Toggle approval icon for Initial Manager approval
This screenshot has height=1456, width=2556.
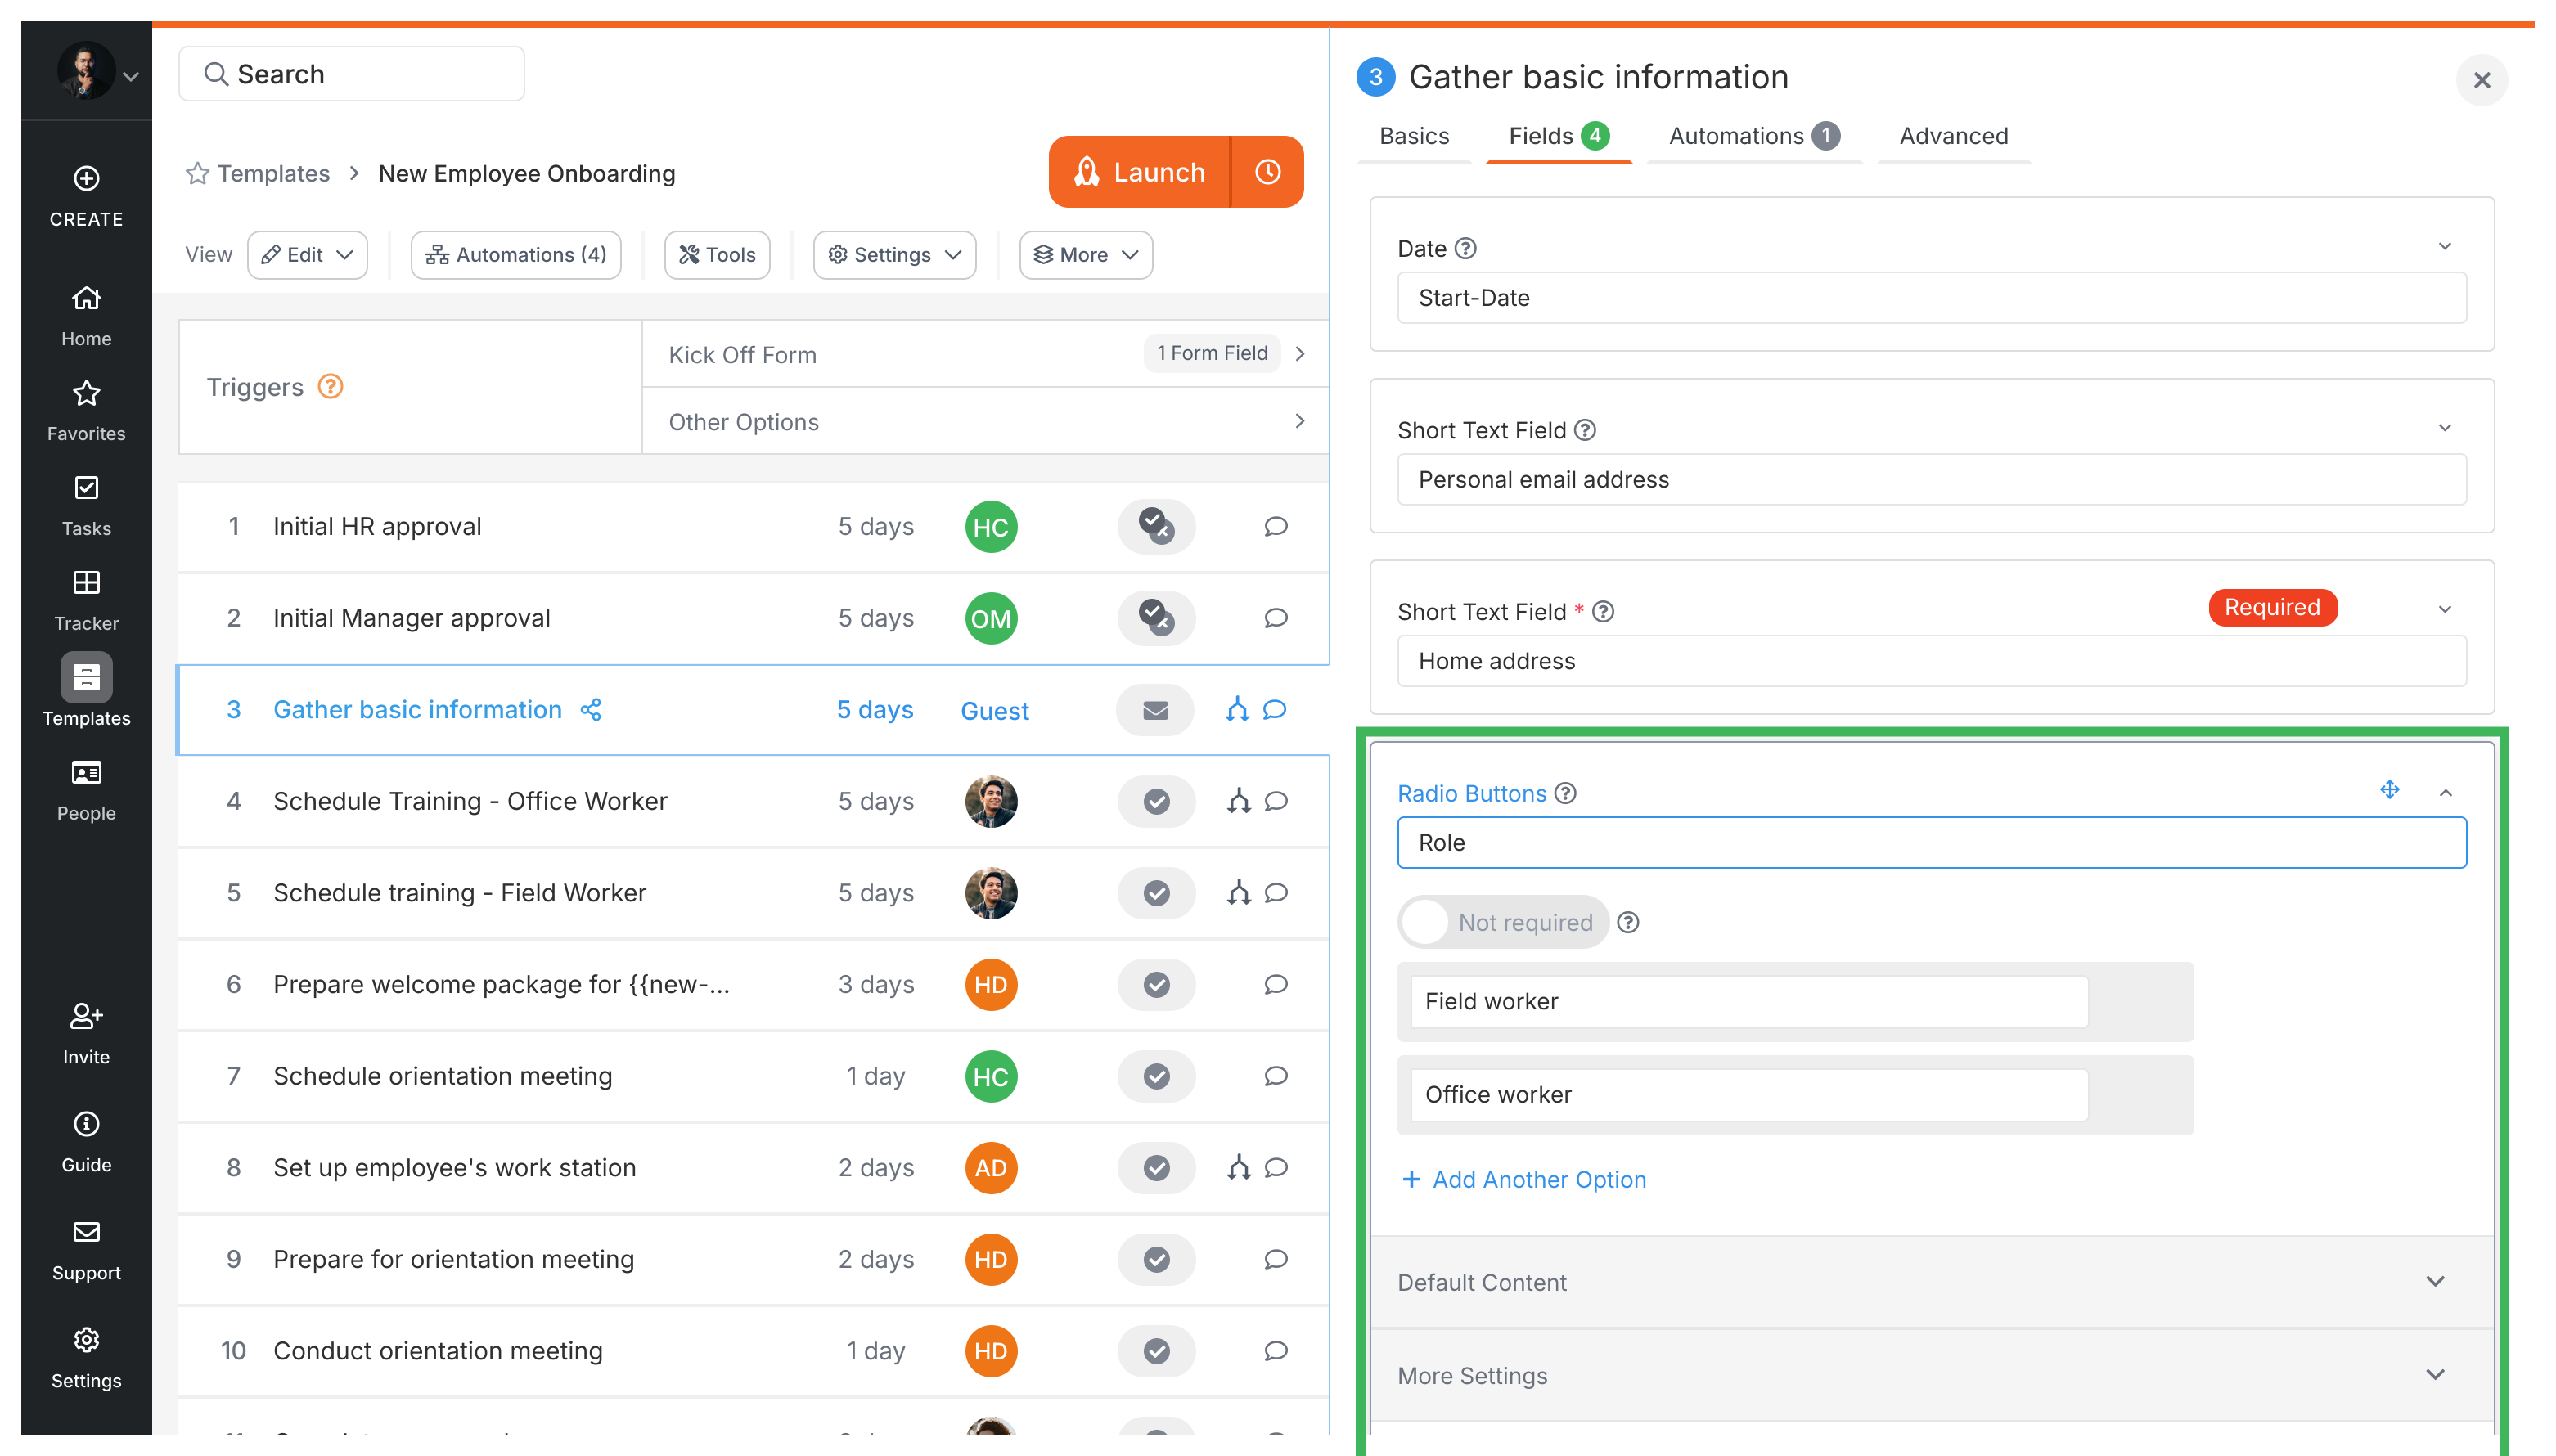point(1156,618)
